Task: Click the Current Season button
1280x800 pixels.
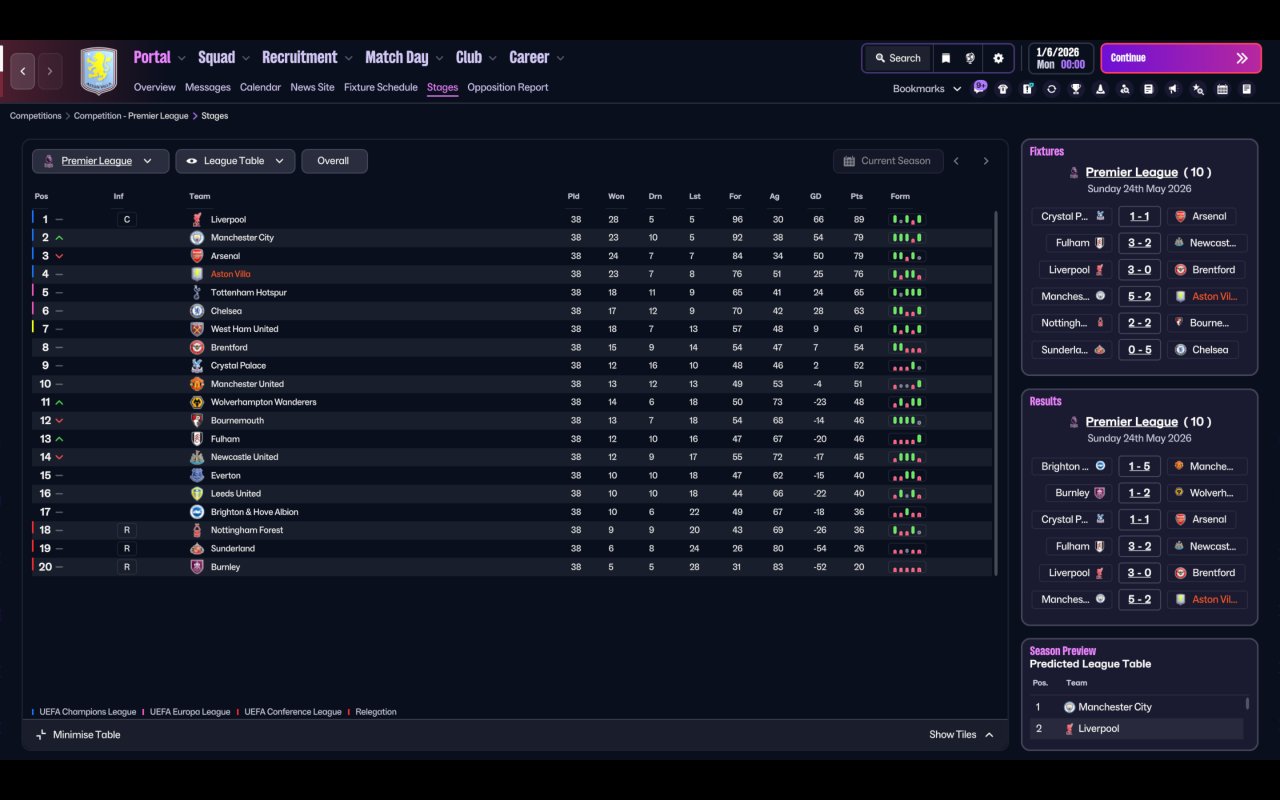Action: [887, 161]
